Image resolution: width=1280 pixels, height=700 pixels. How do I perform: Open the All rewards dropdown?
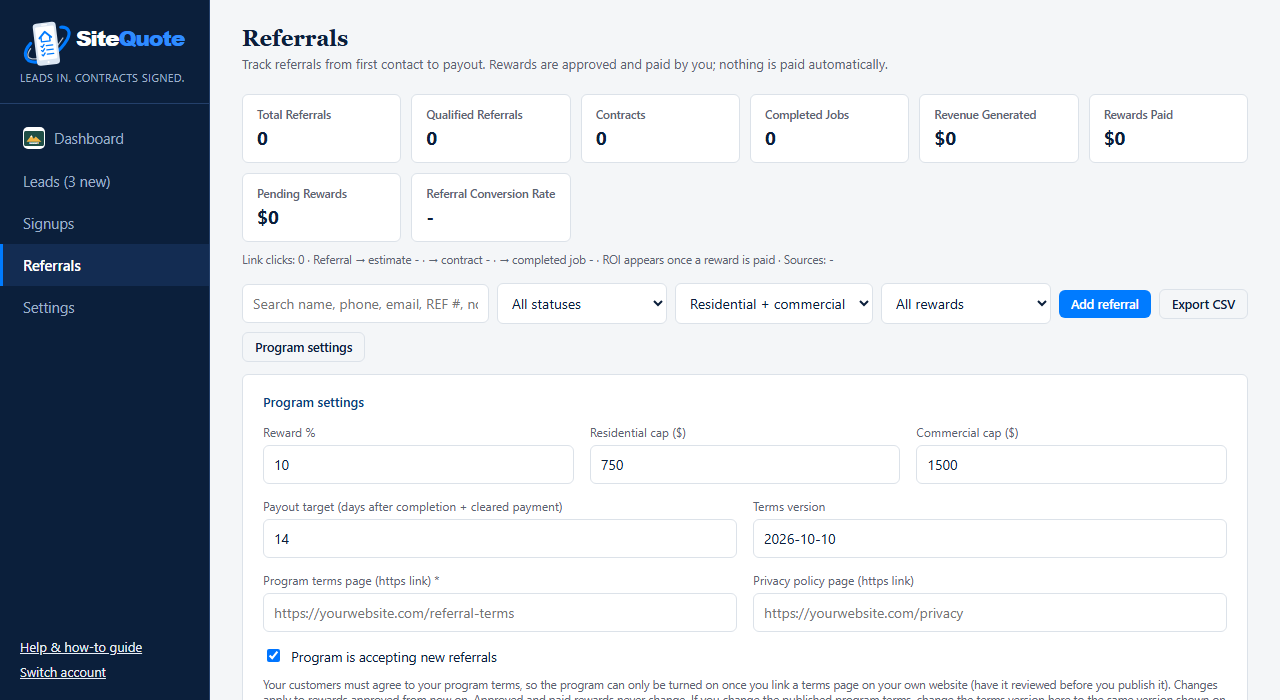click(966, 304)
